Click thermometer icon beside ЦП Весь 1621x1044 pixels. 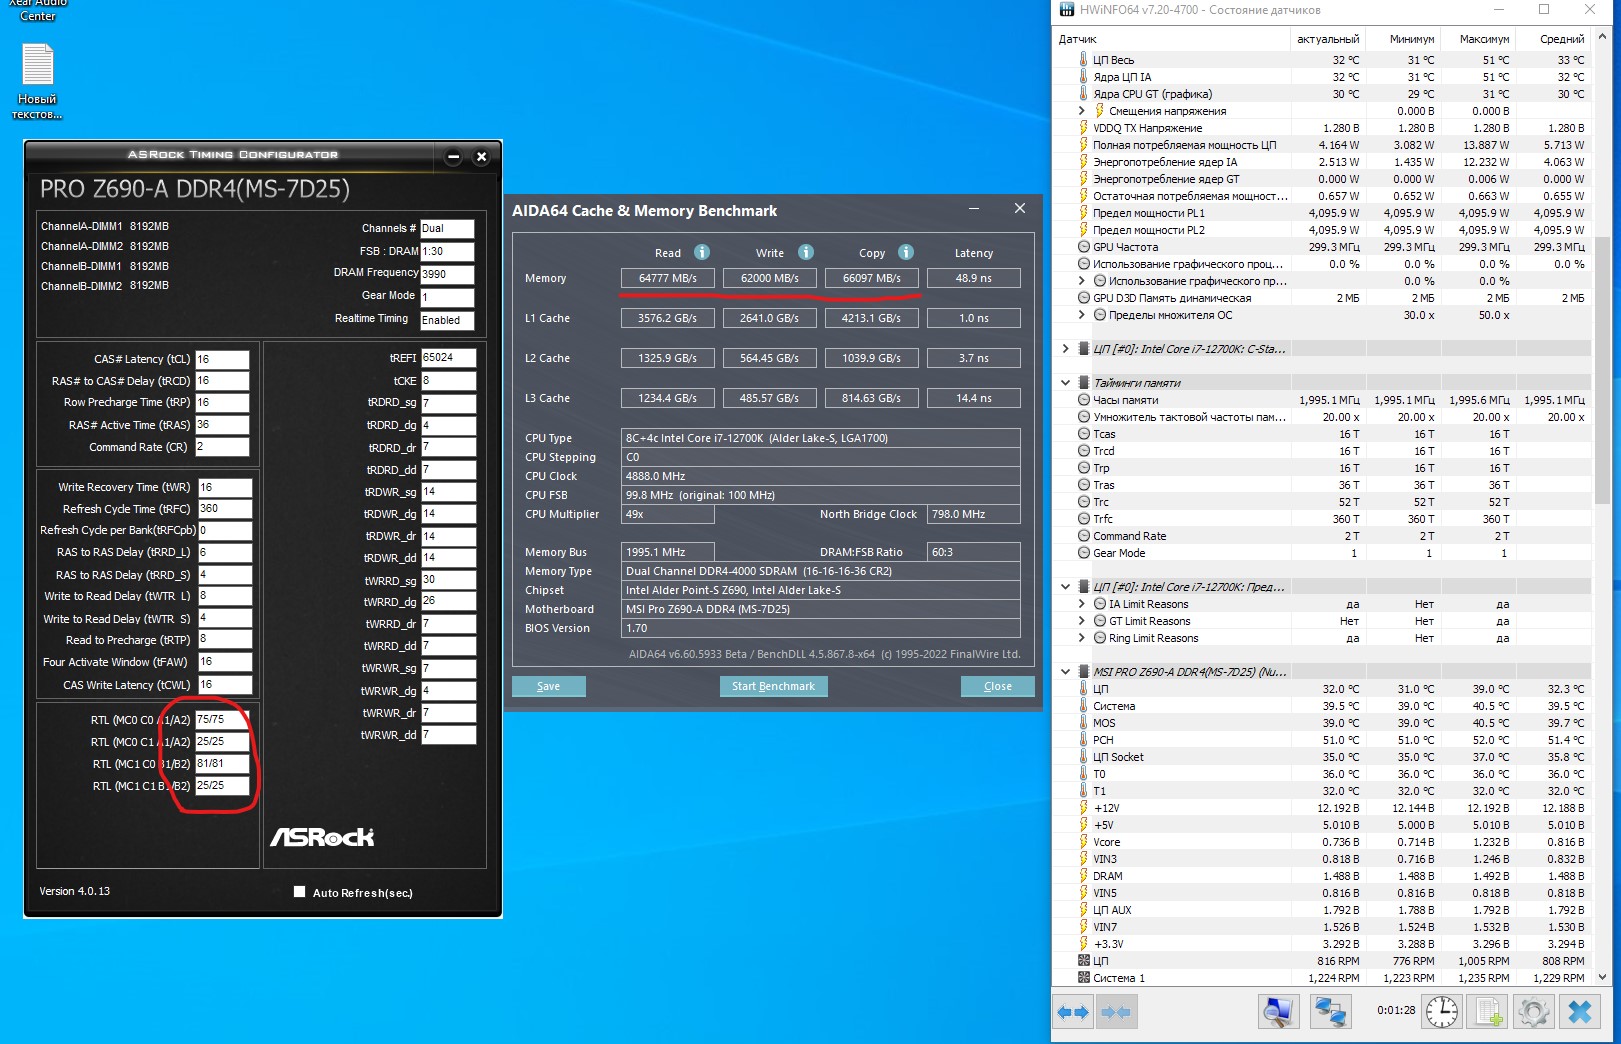tap(1083, 60)
